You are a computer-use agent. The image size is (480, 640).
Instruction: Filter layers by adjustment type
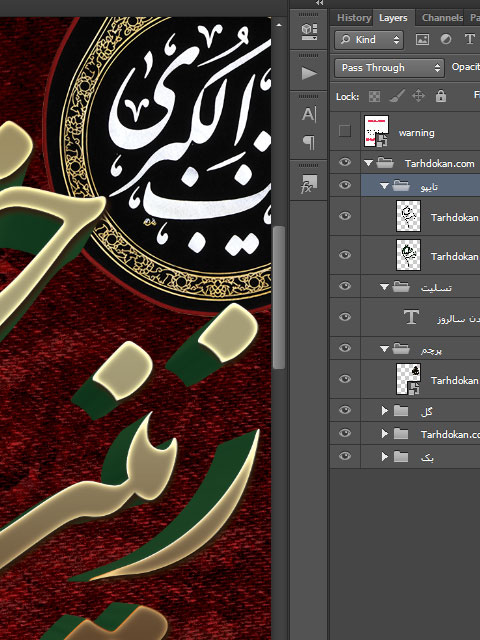point(446,40)
